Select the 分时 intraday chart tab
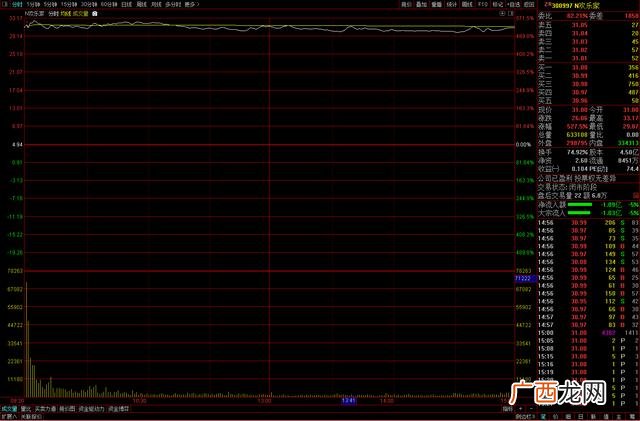 pos(17,4)
